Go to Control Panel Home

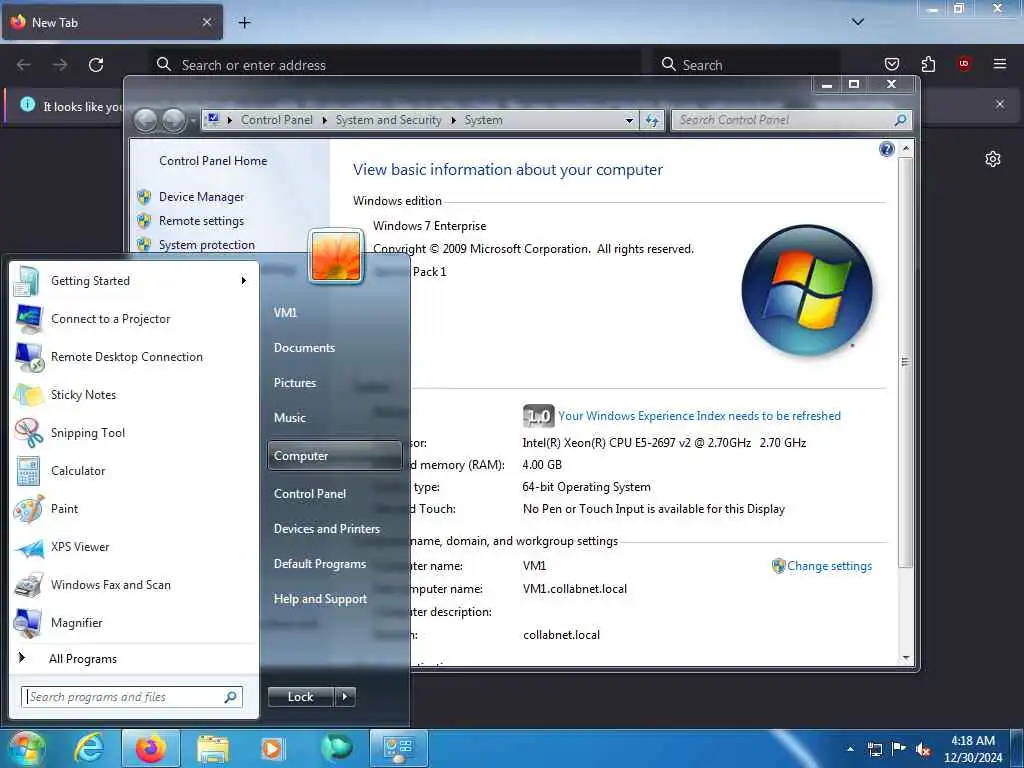click(213, 161)
